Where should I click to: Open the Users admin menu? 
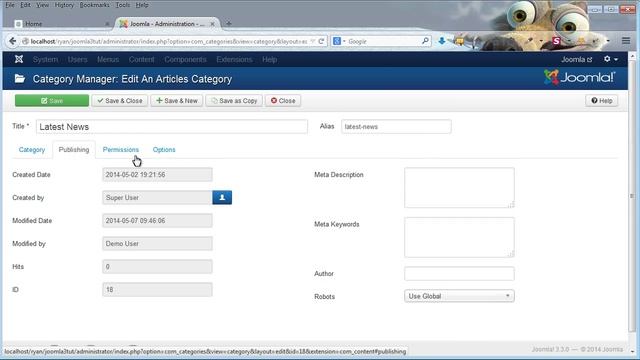[78, 60]
